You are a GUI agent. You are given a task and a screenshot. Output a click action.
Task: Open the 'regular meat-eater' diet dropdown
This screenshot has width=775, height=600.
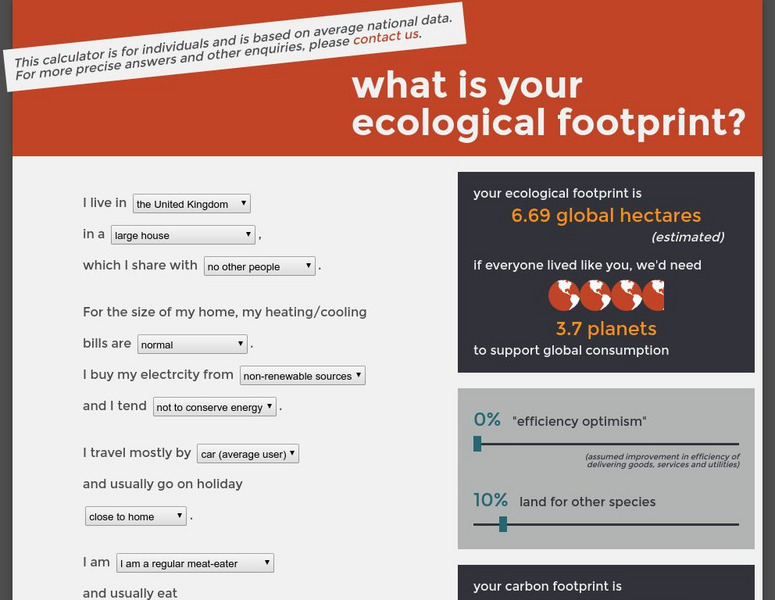pos(195,564)
